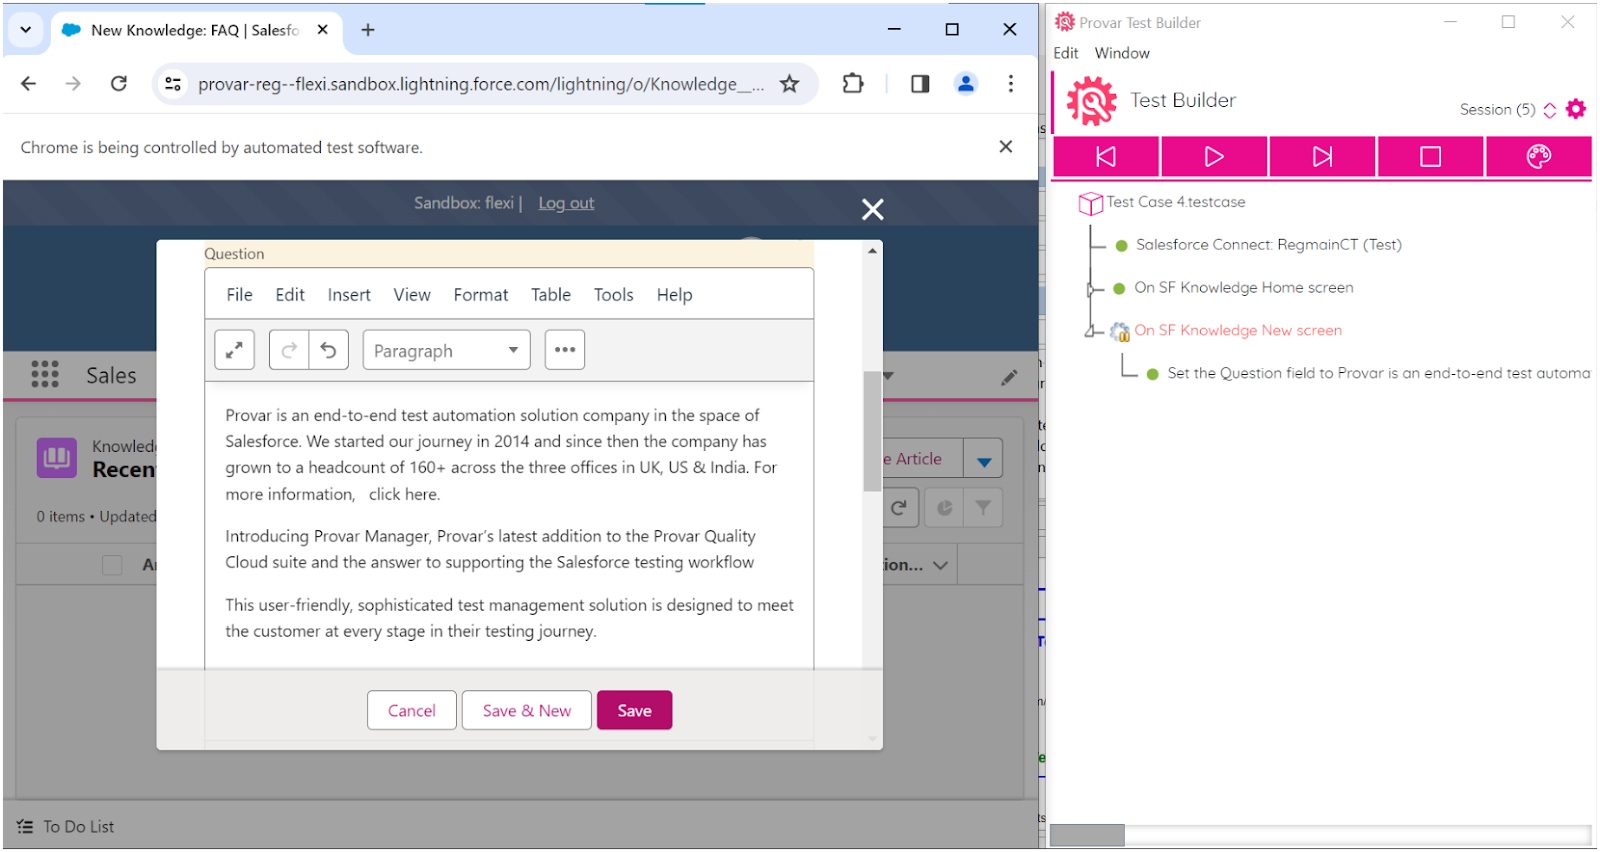Click the Session (5) up-down selector
The height and width of the screenshot is (852, 1600).
(1550, 110)
